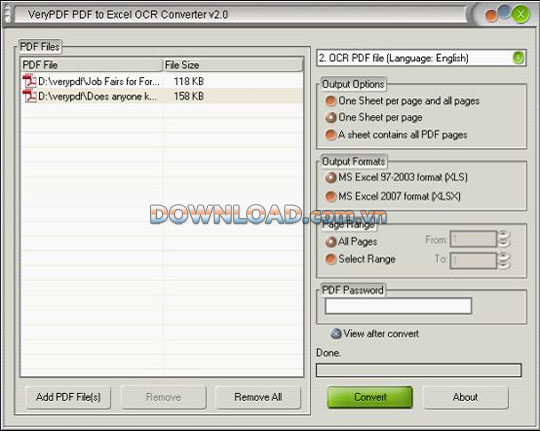Screen dimensions: 540x431
Task: Click the To page spinner arrows
Action: (x=504, y=261)
